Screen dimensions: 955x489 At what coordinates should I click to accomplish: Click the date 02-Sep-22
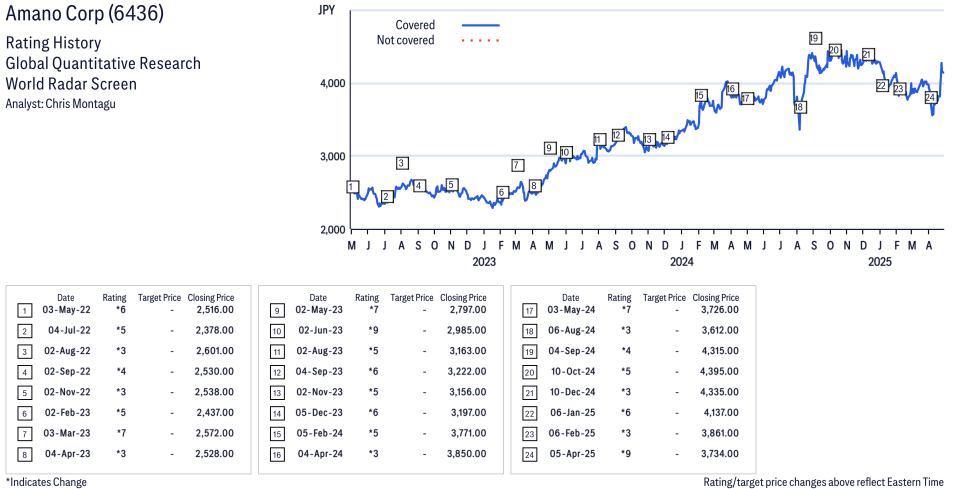67,371
